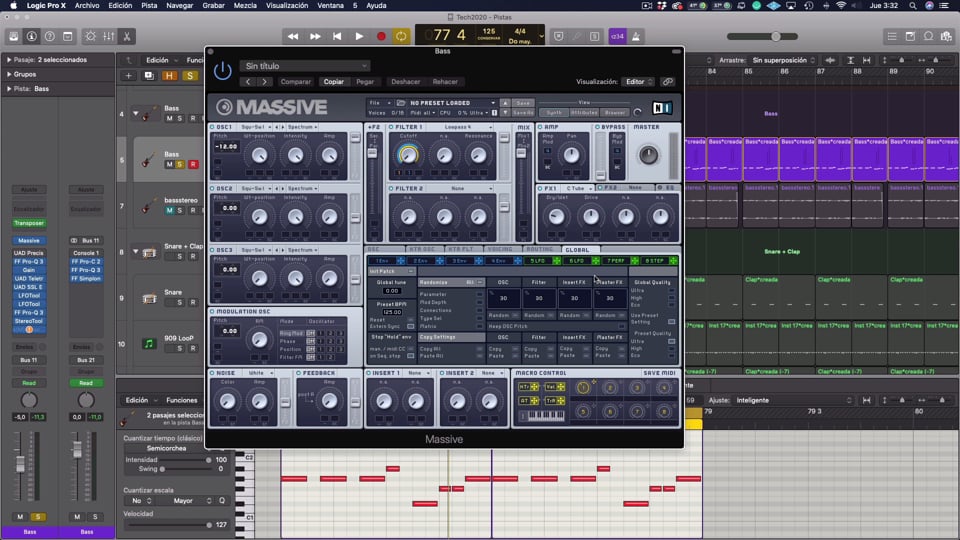
Task: Open the Mezcla menu
Action: pos(245,6)
